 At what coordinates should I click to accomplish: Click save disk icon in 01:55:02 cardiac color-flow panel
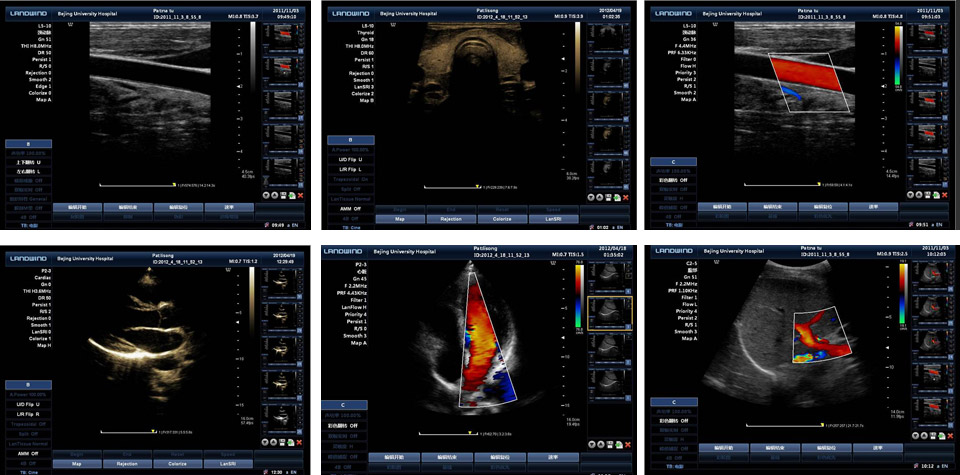pyautogui.click(x=610, y=444)
